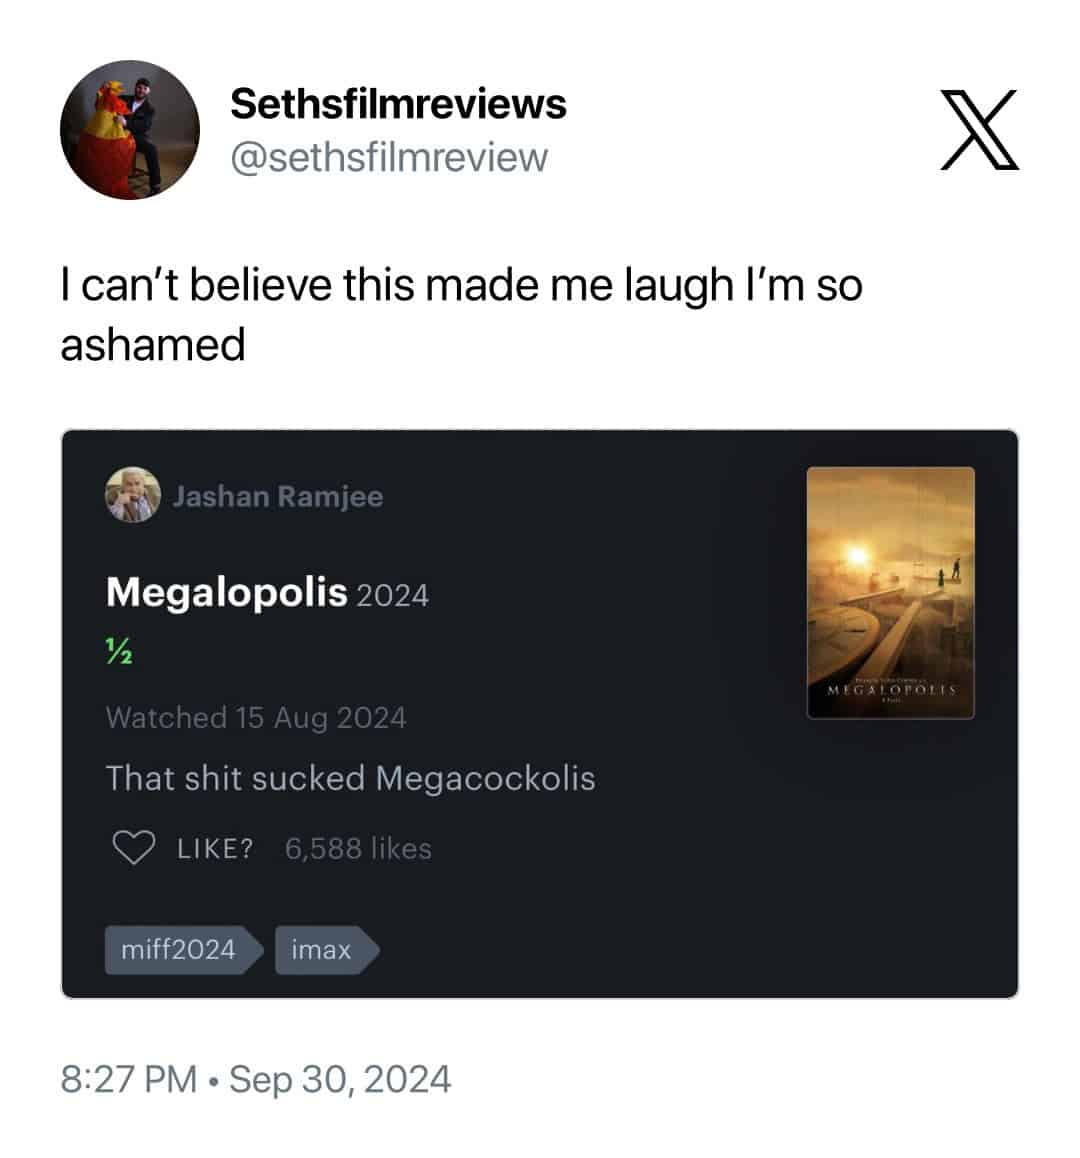Screen dimensions: 1080x1158
Task: Open the @sethsfilmreview handle link
Action: (x=389, y=157)
